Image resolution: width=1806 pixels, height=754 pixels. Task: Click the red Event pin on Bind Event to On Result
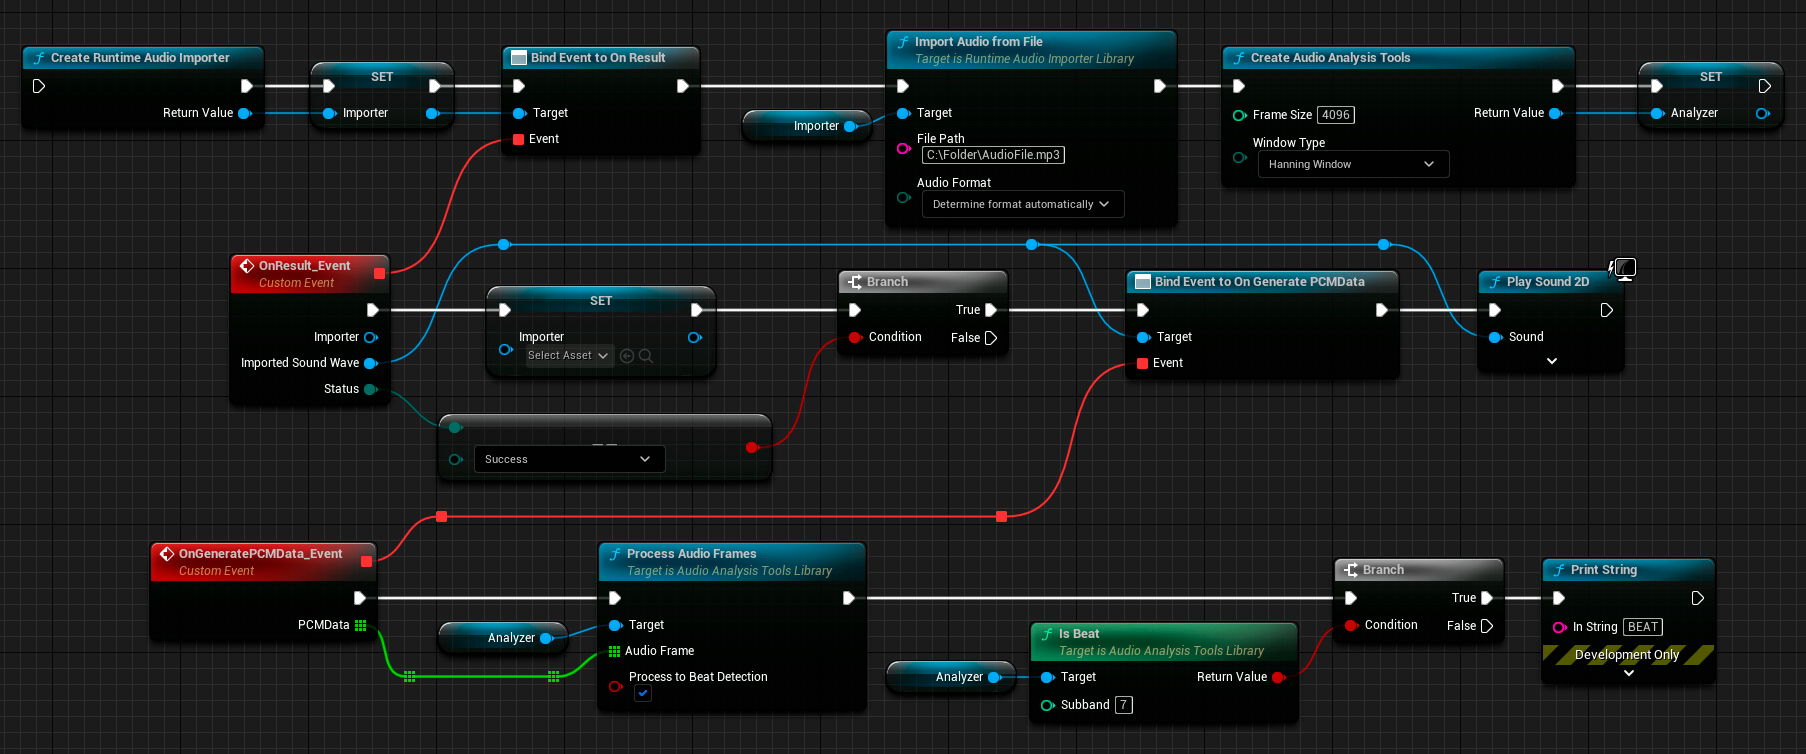pos(519,139)
